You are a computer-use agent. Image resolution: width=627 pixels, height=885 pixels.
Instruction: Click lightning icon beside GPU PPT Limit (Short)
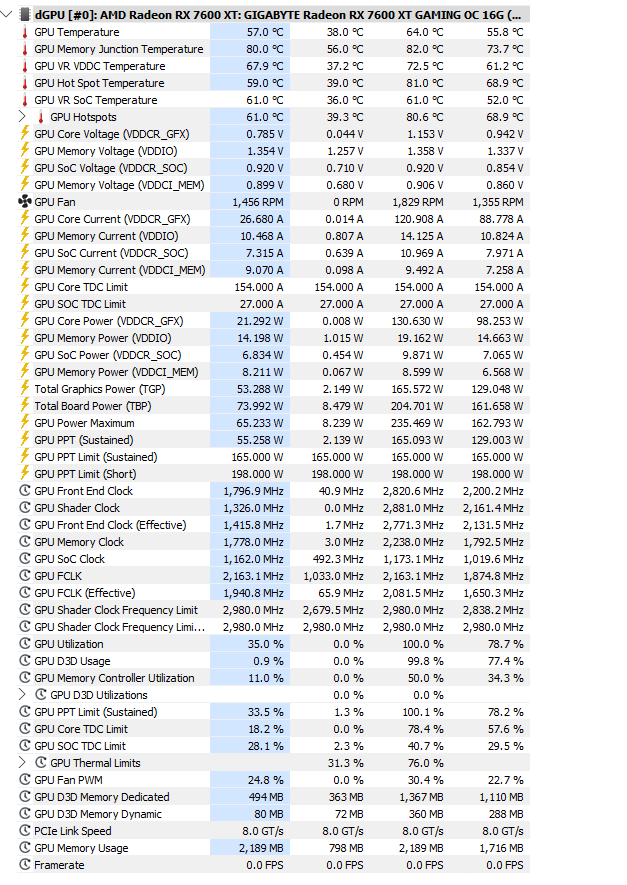[25, 474]
